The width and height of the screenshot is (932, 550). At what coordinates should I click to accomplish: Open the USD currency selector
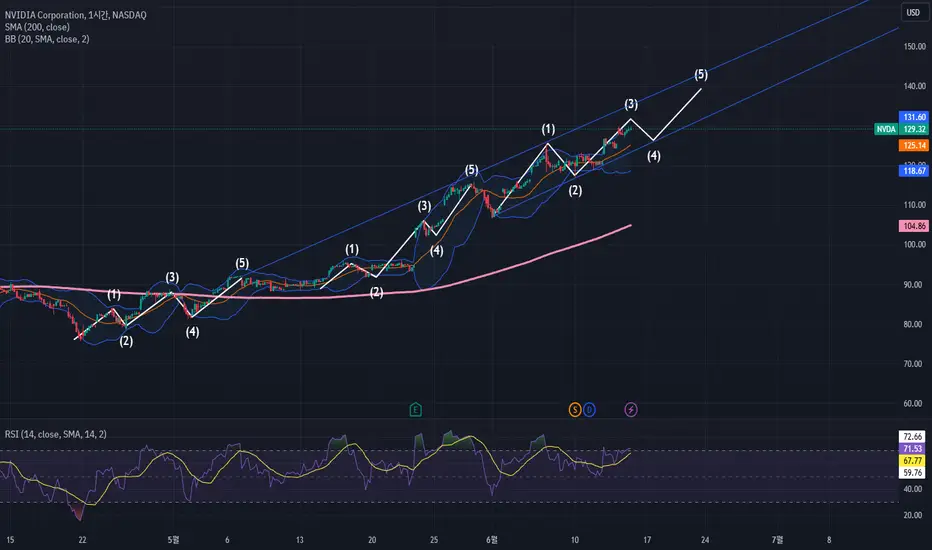pyautogui.click(x=913, y=12)
